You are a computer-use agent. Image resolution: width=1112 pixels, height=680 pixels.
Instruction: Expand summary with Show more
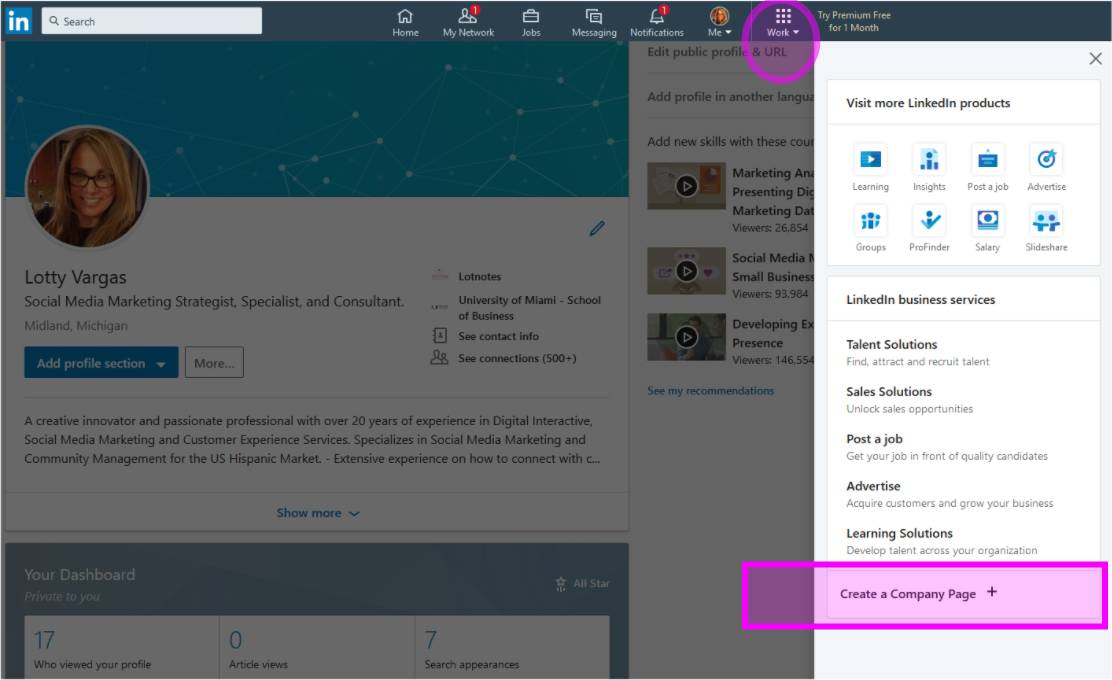(318, 513)
